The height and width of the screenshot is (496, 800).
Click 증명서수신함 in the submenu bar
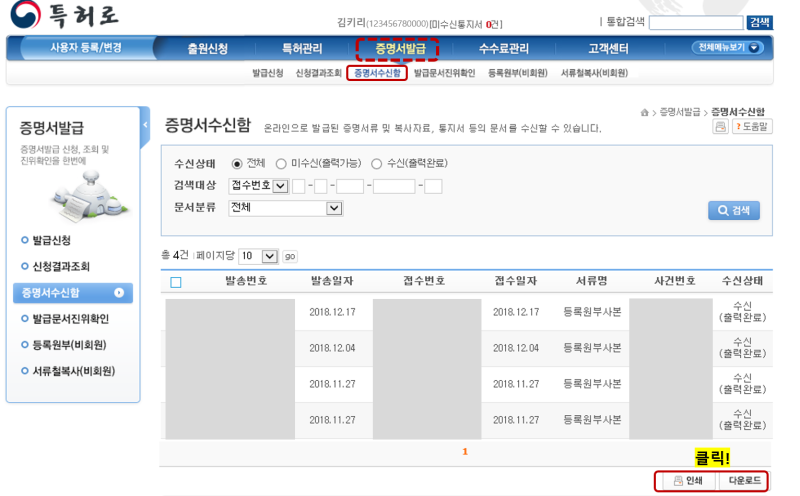click(377, 73)
